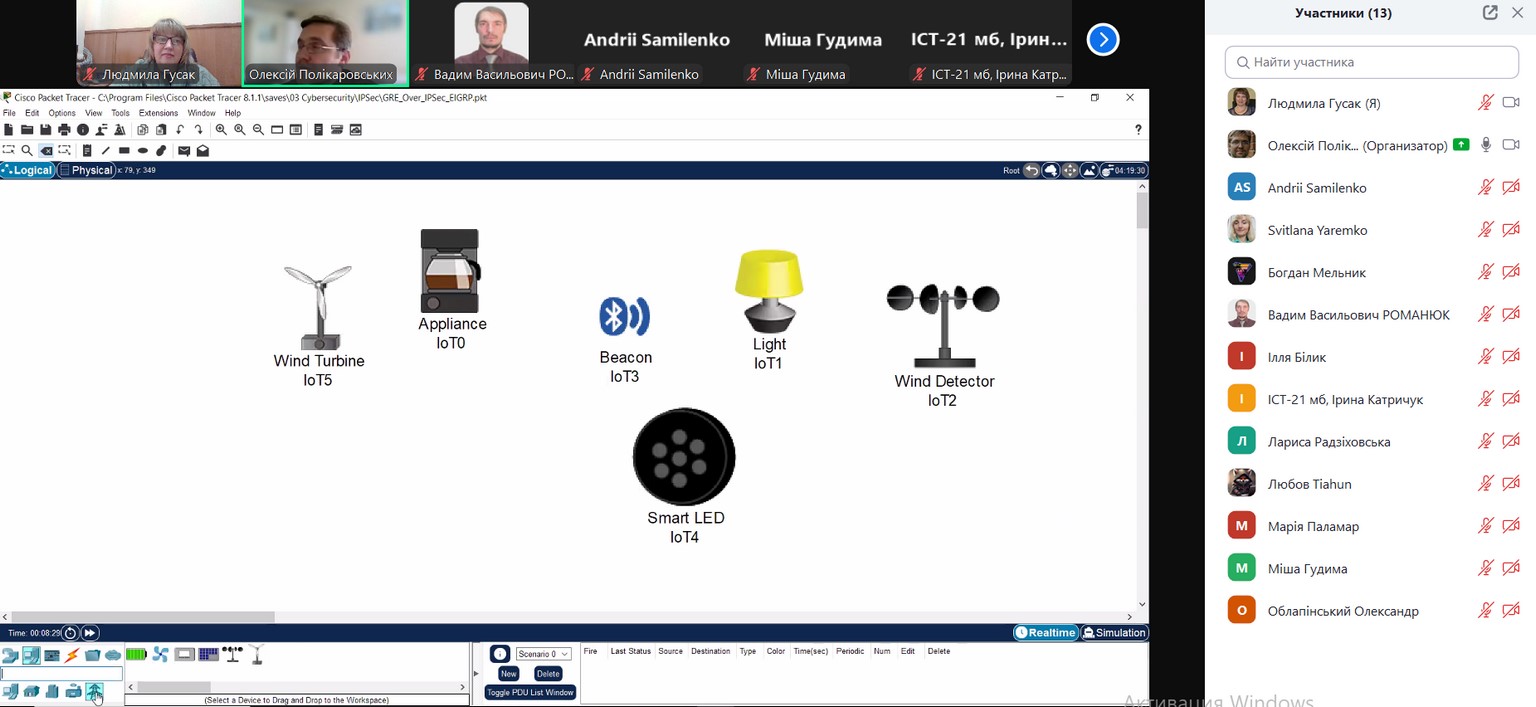Click the participant search field
The image size is (1536, 707).
[1371, 62]
